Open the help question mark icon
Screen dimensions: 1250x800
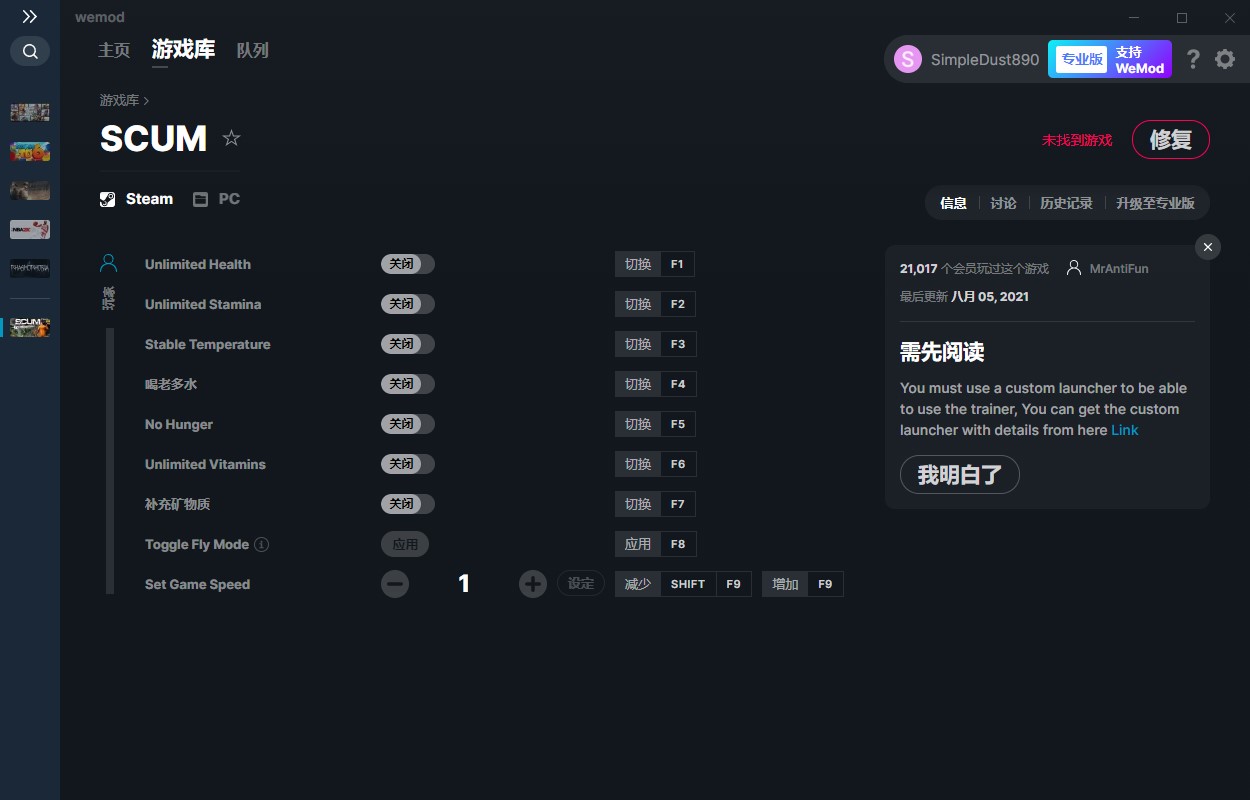[x=1193, y=59]
